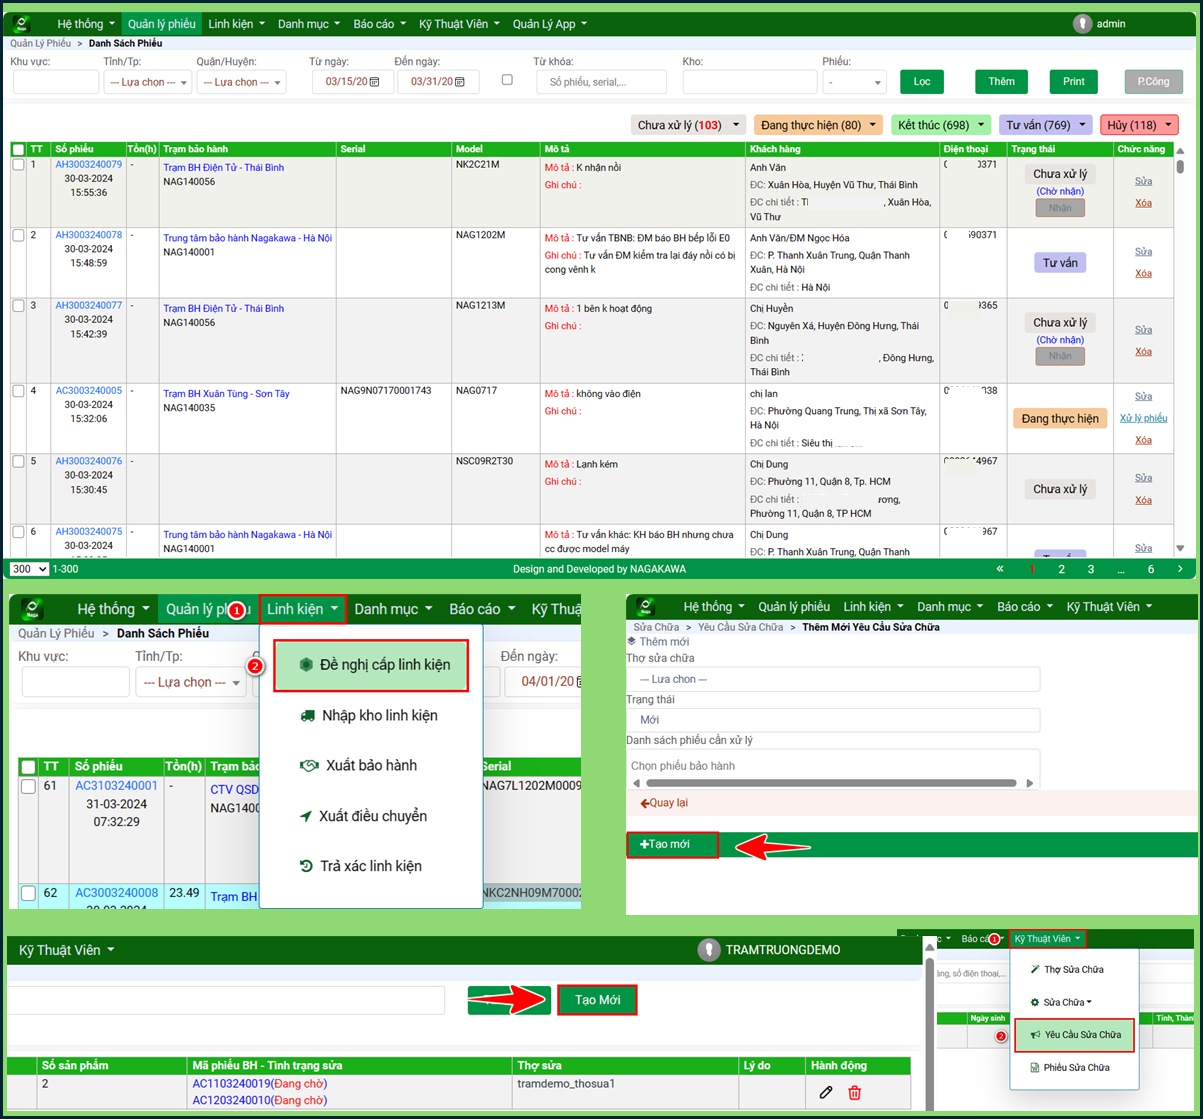Click the history icon beside Trả xác linh kiện
Image resolution: width=1203 pixels, height=1119 pixels.
307,866
